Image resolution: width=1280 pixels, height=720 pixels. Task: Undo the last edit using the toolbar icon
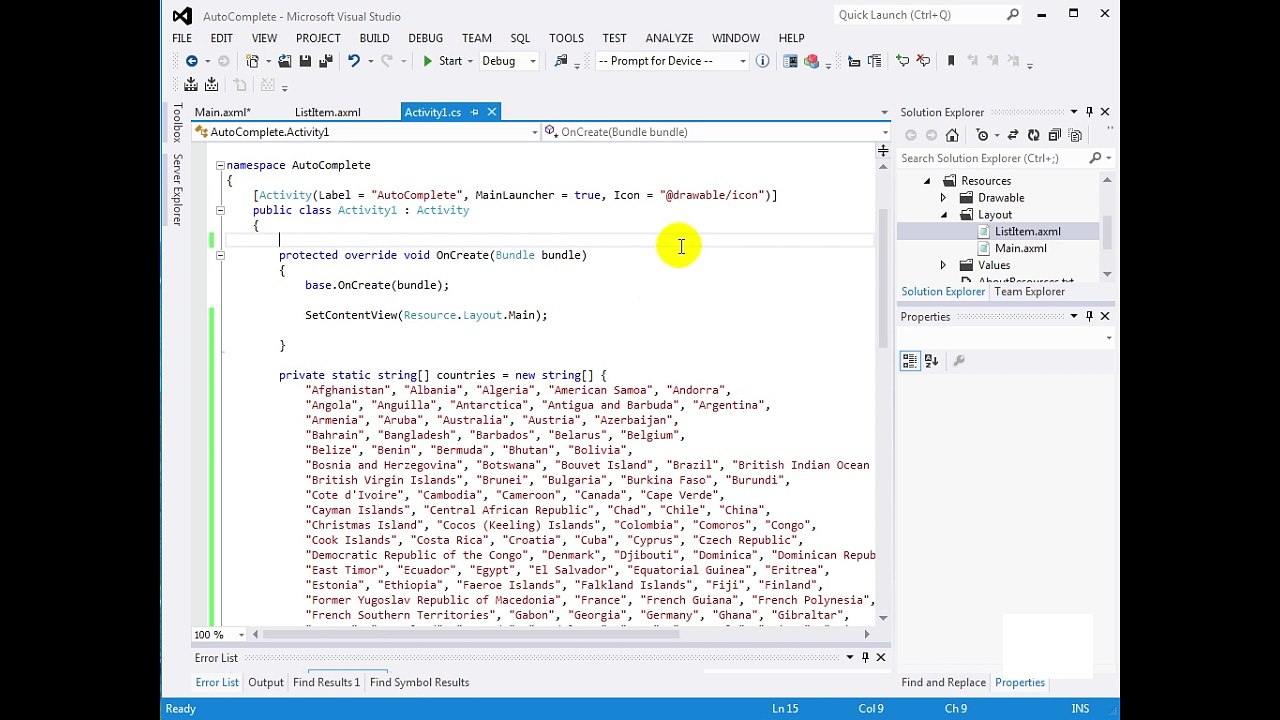tap(353, 61)
